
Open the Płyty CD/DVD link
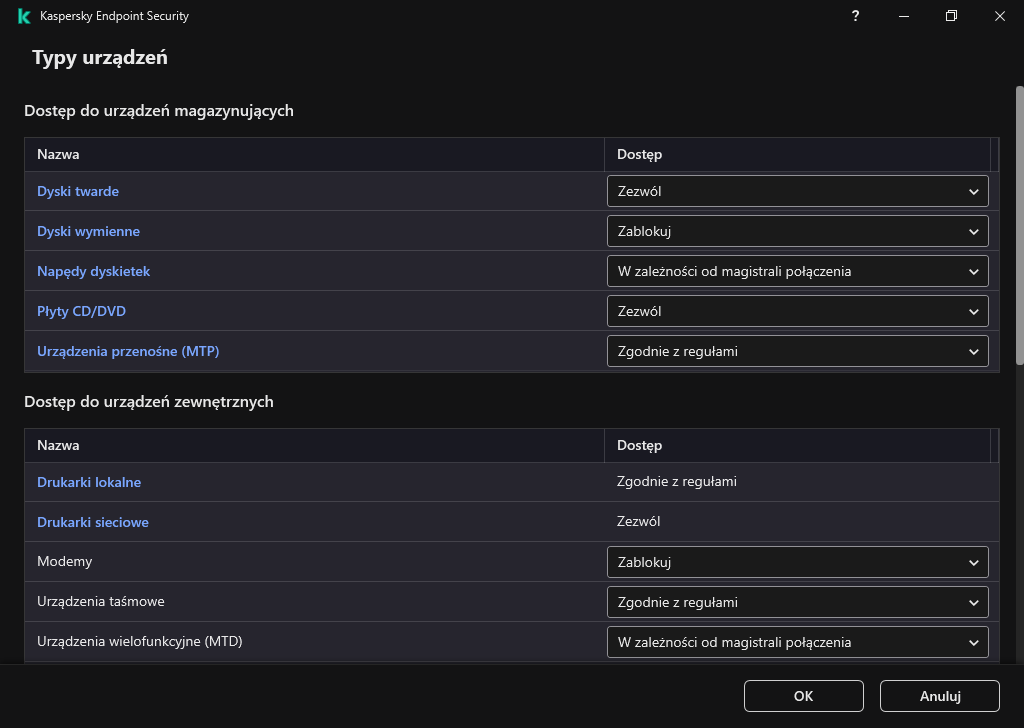81,311
